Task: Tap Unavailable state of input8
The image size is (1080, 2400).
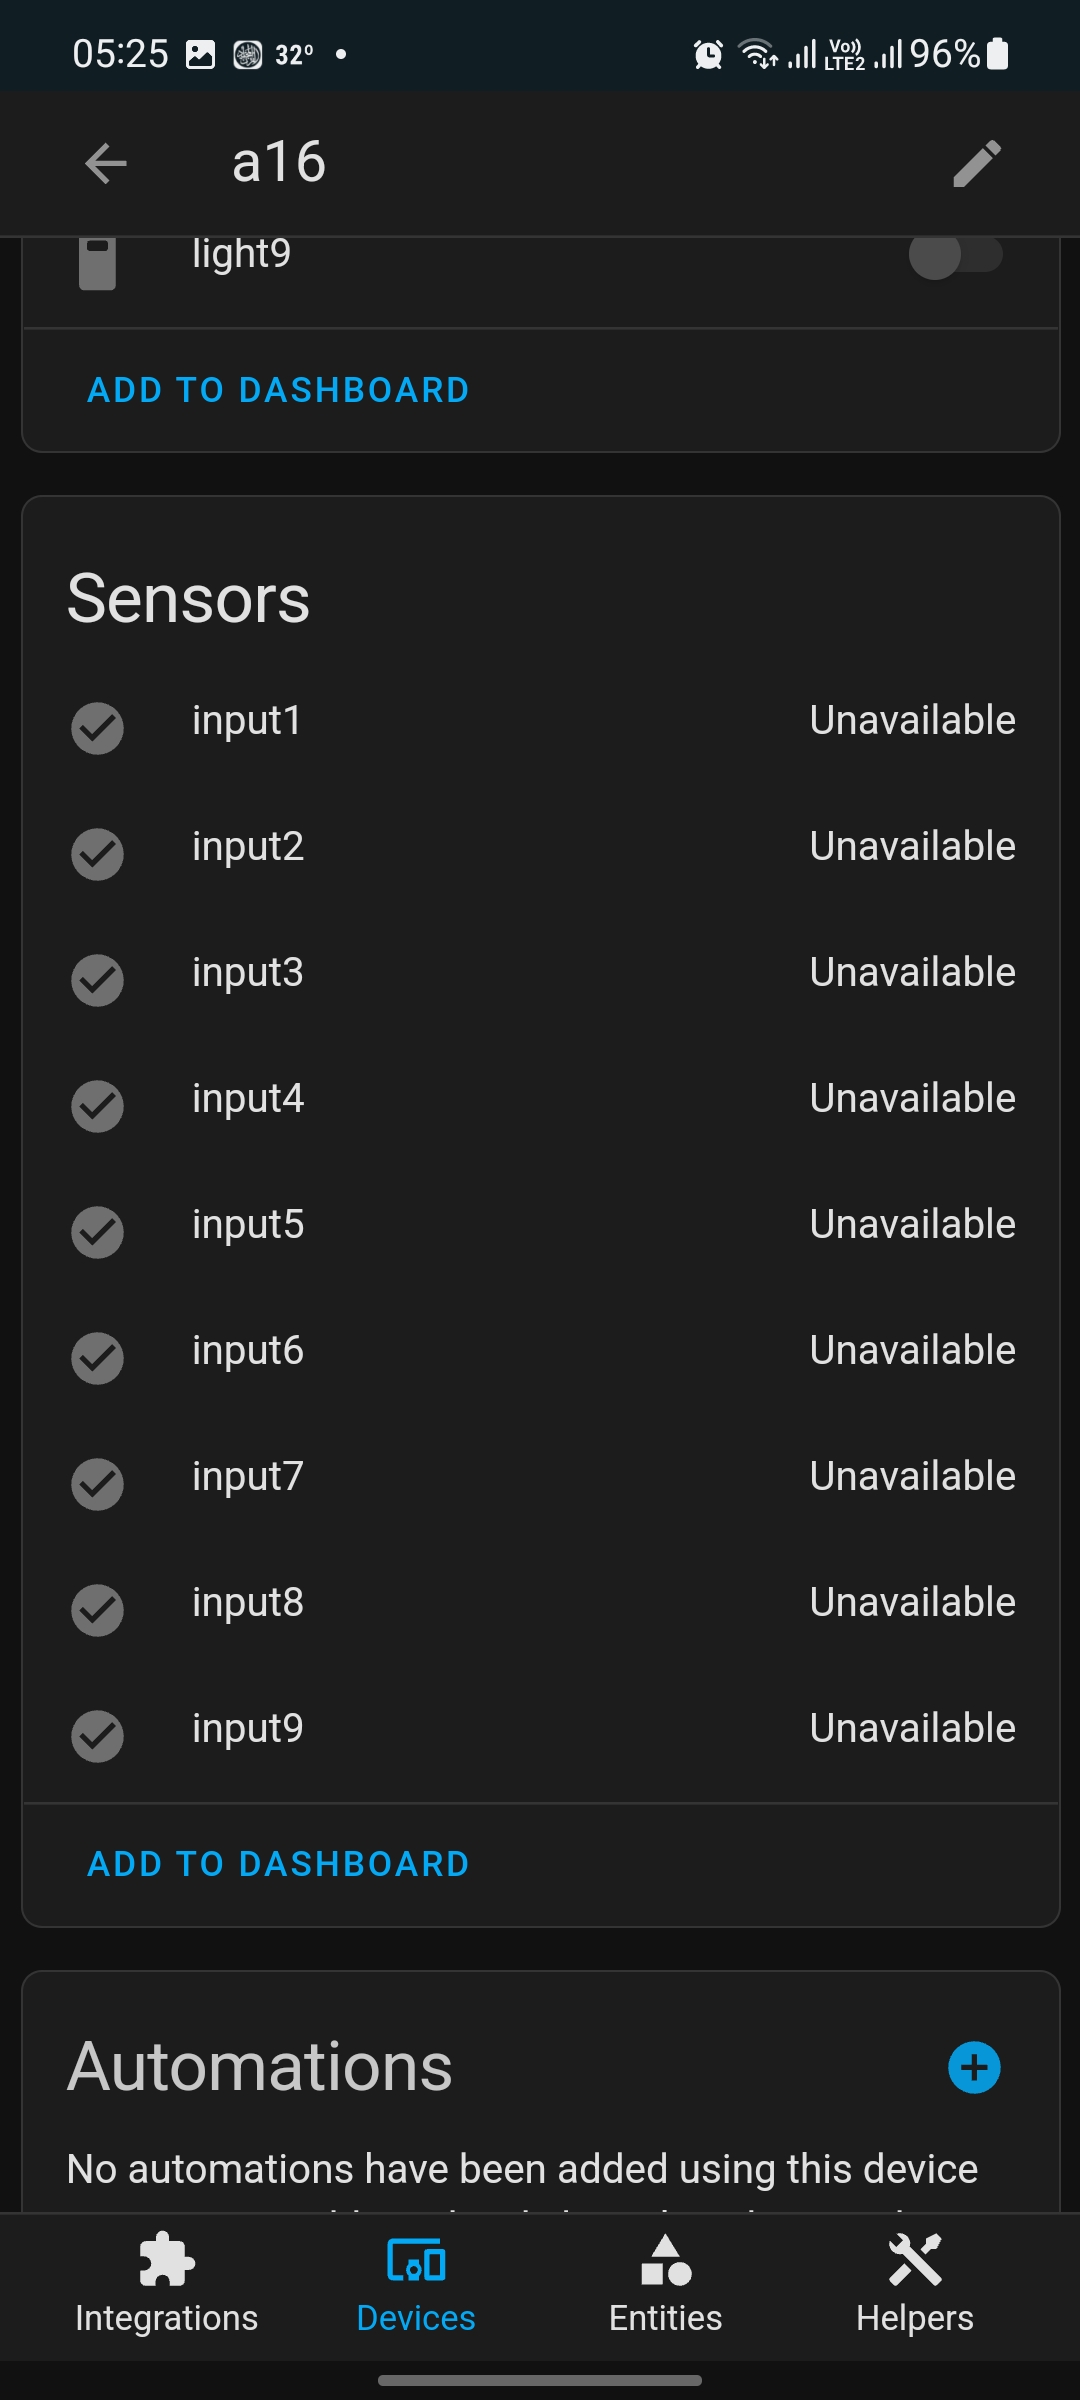Action: click(x=912, y=1603)
